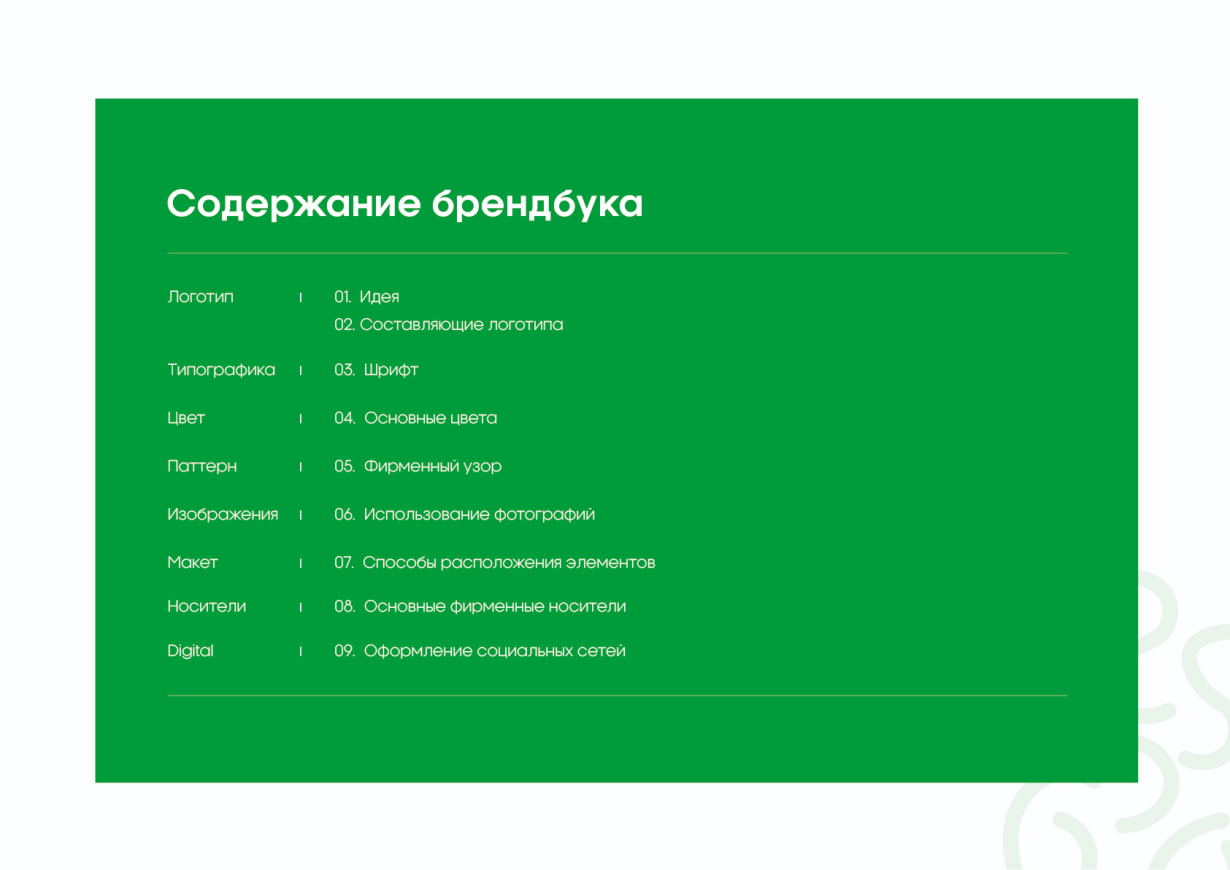Viewport: 1230px width, 870px height.
Task: Select the 'Логотип' section label
Action: (201, 297)
